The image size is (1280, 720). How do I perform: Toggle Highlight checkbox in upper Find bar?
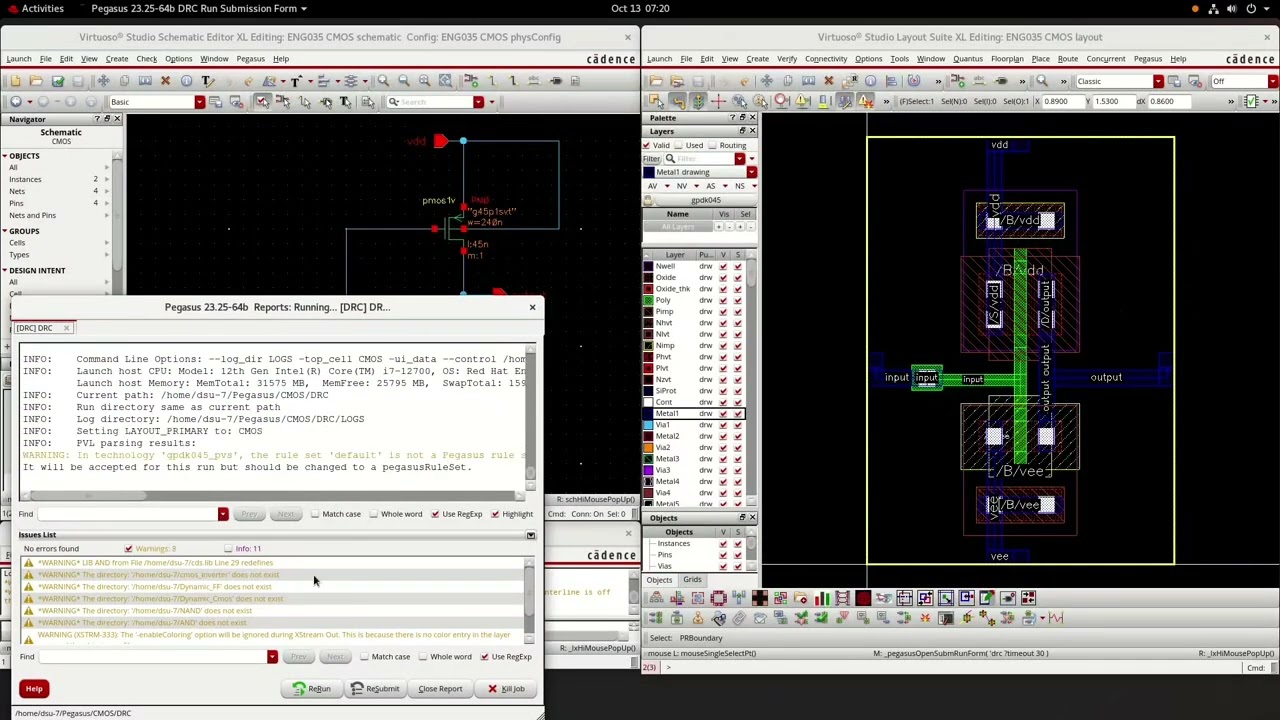coord(495,514)
